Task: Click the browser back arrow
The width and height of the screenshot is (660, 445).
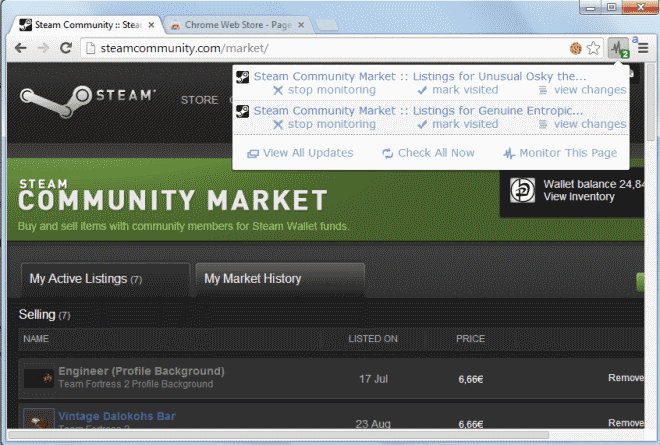Action: pyautogui.click(x=21, y=48)
